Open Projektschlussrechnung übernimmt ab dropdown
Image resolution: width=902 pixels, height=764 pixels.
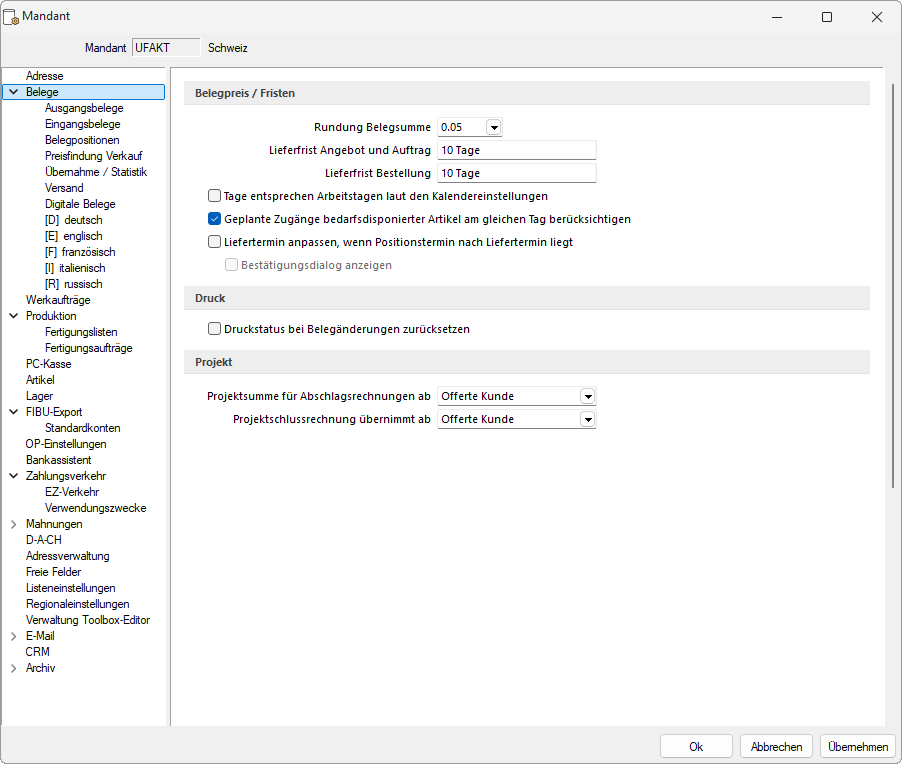tap(588, 420)
